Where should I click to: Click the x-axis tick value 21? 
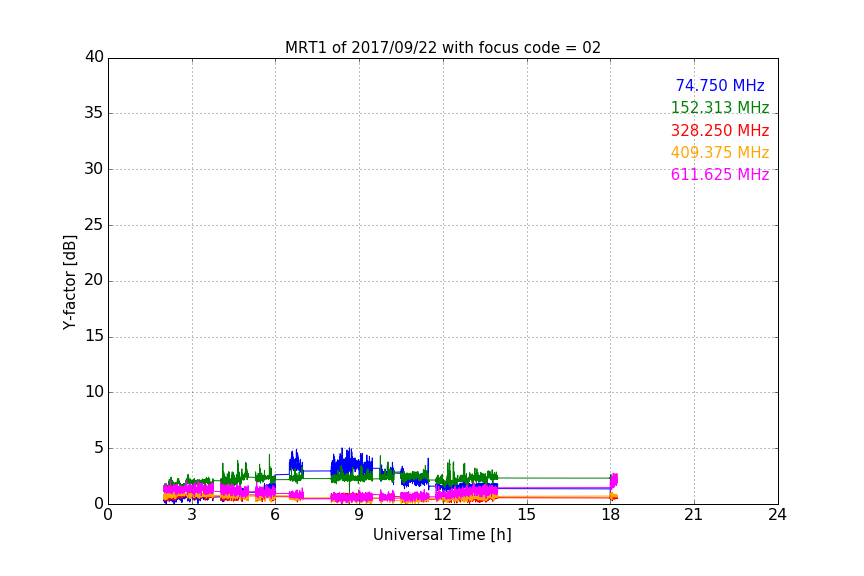(x=694, y=515)
